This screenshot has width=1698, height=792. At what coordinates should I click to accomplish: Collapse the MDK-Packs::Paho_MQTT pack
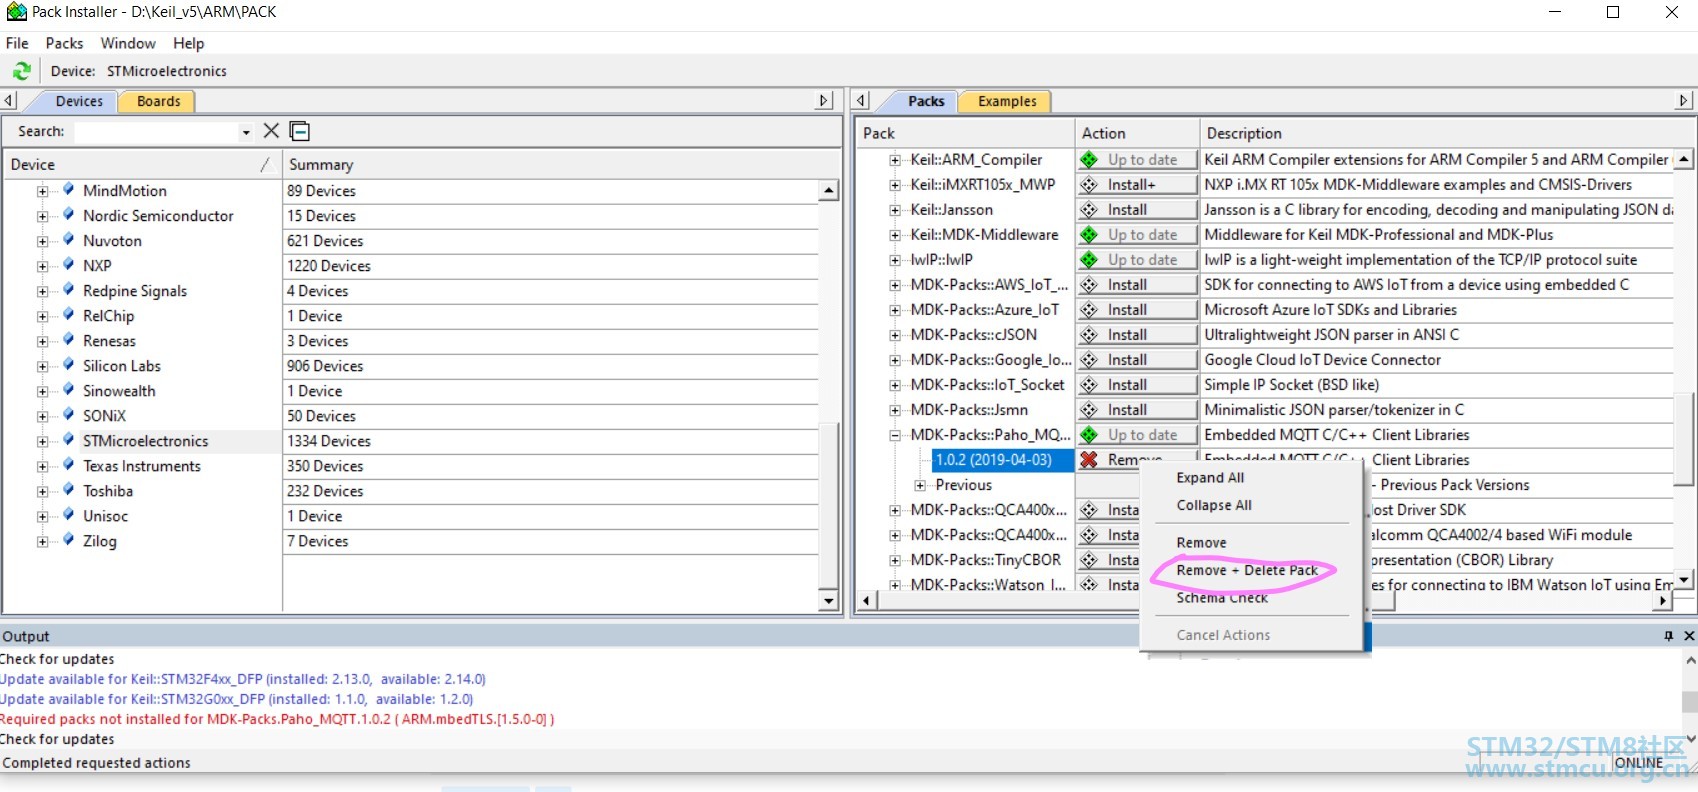(895, 435)
